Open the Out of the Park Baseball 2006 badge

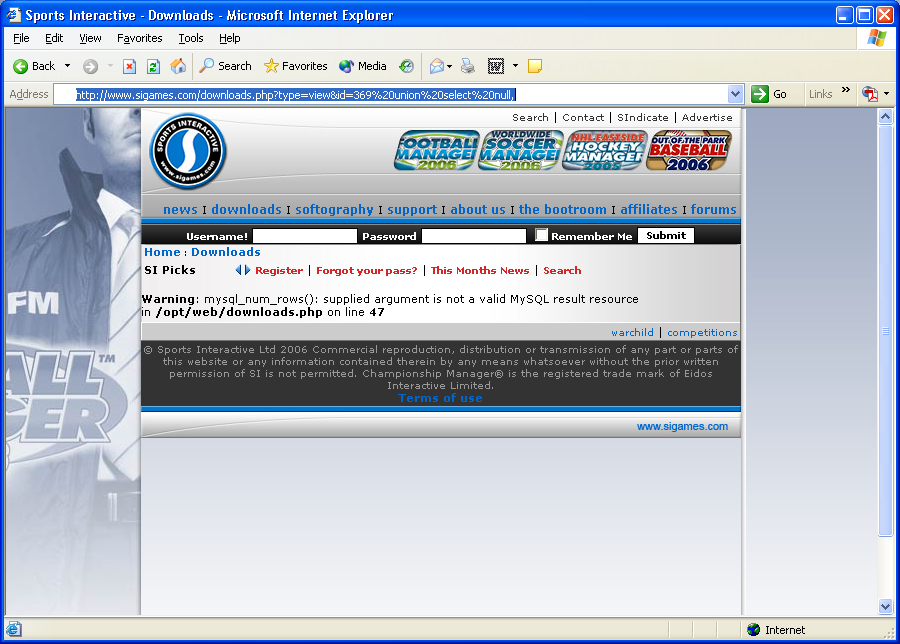click(x=688, y=150)
